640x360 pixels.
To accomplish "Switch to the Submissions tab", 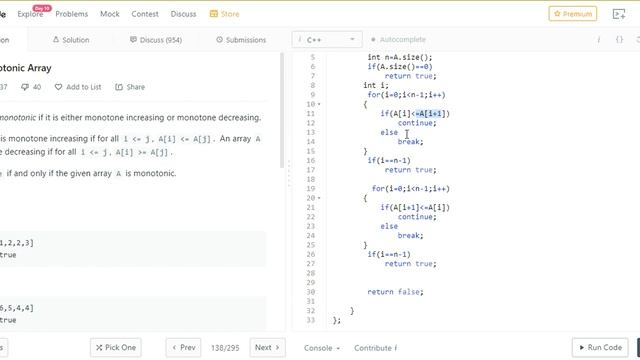I will [241, 40].
